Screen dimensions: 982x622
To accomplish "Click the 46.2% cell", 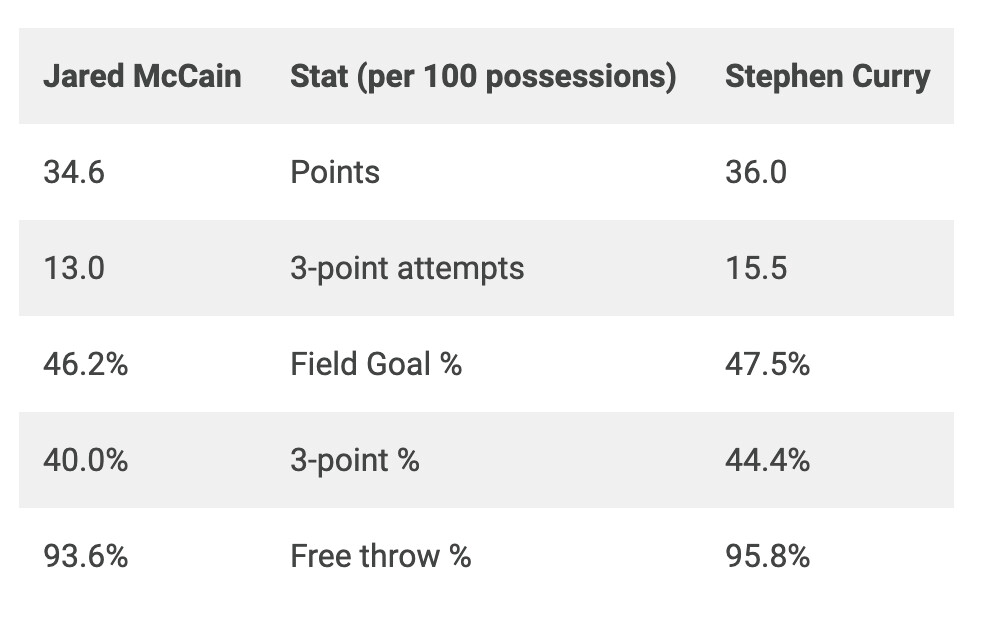I will [x=86, y=365].
